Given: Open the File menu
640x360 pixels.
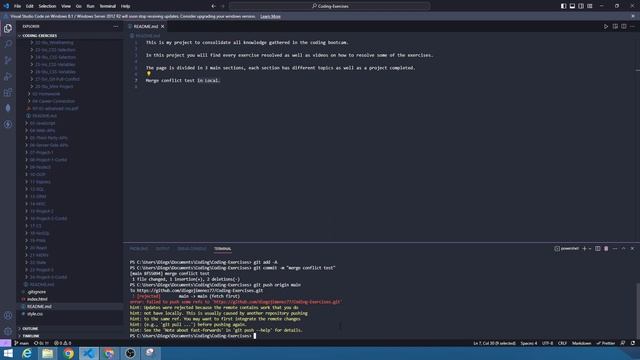Looking at the screenshot, I should point(17,6).
